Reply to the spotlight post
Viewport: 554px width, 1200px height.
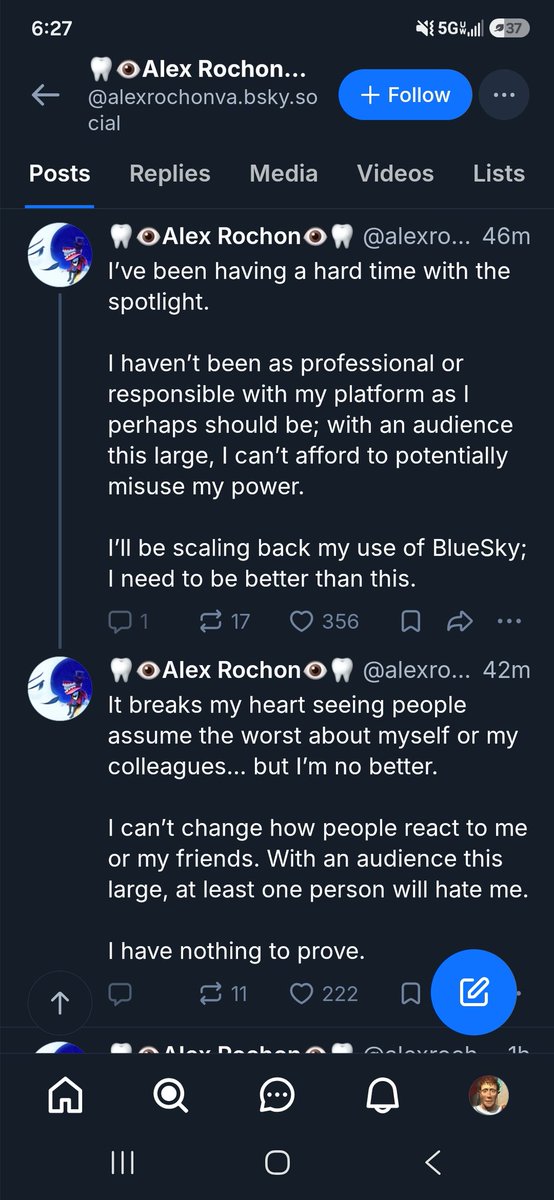point(128,621)
